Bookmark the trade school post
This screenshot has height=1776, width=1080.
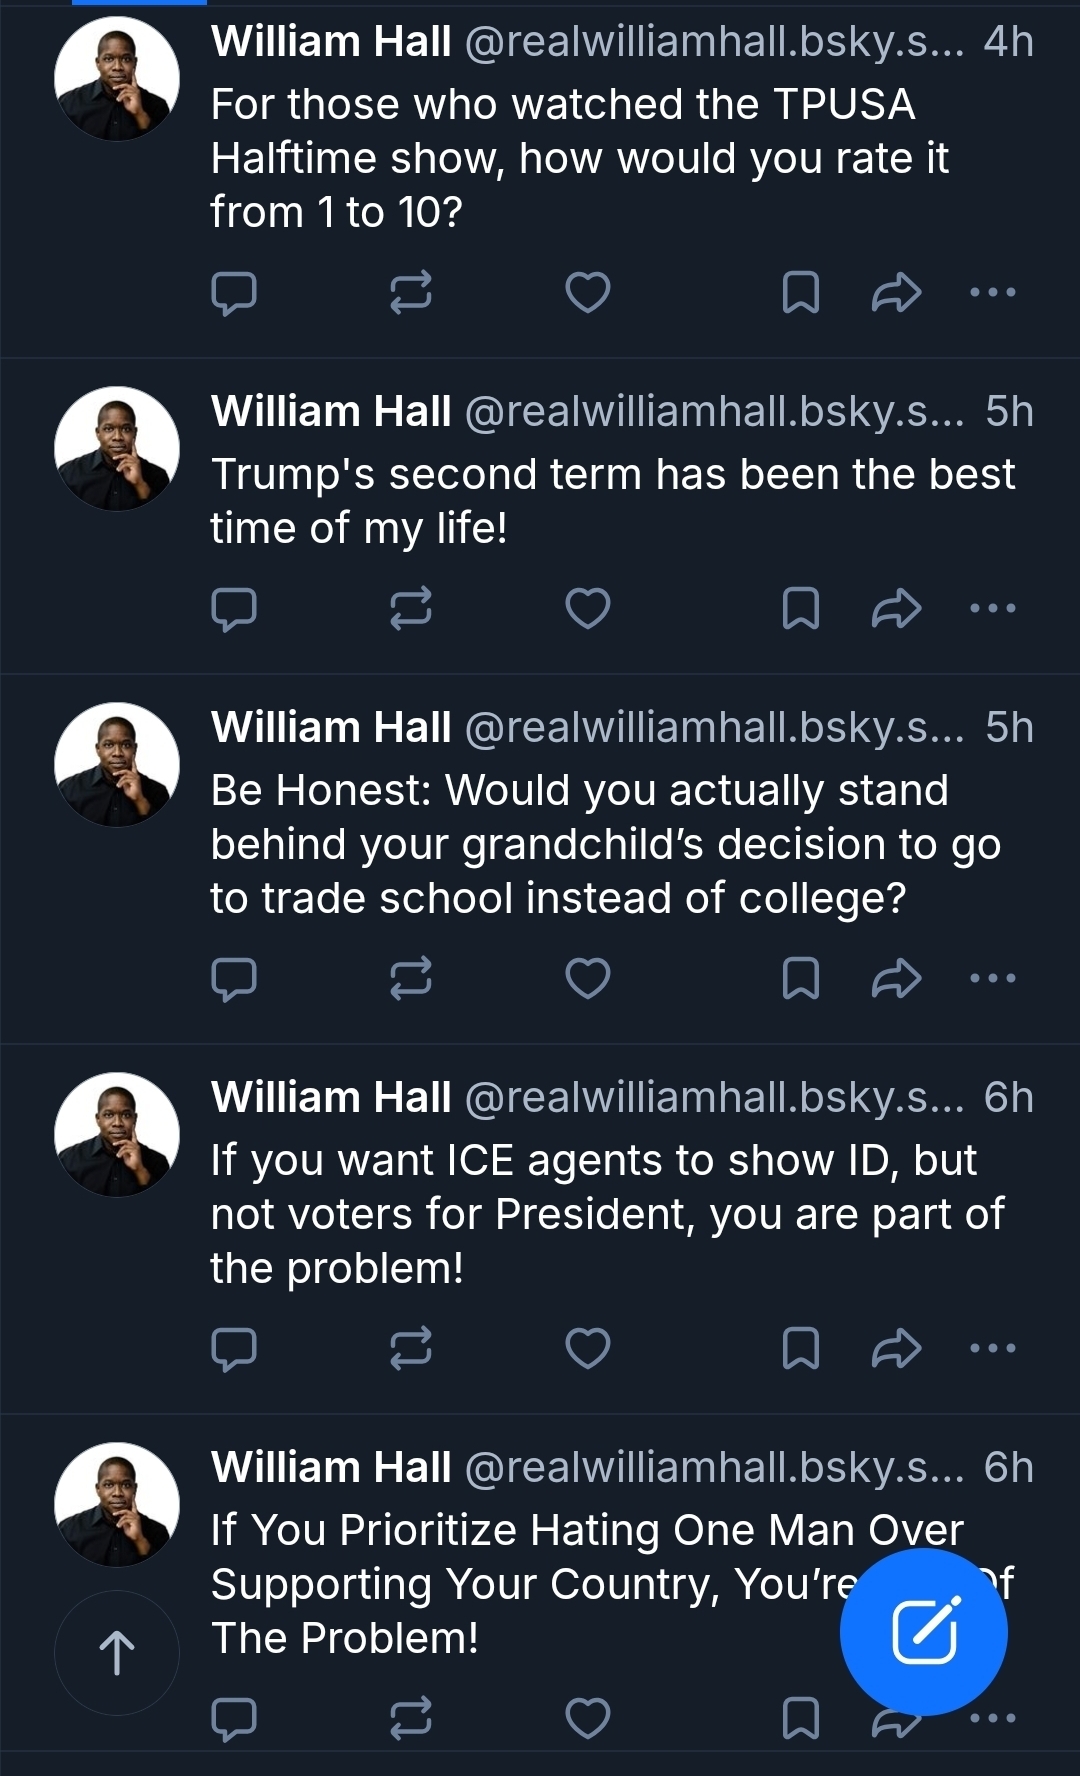click(800, 979)
